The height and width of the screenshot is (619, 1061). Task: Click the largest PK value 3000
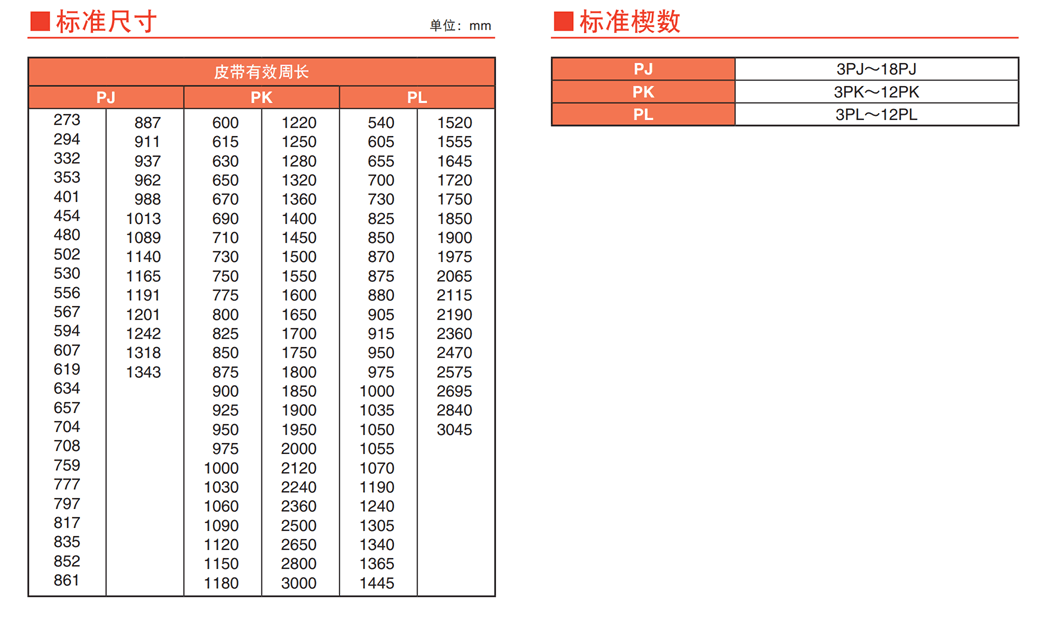[x=299, y=584]
